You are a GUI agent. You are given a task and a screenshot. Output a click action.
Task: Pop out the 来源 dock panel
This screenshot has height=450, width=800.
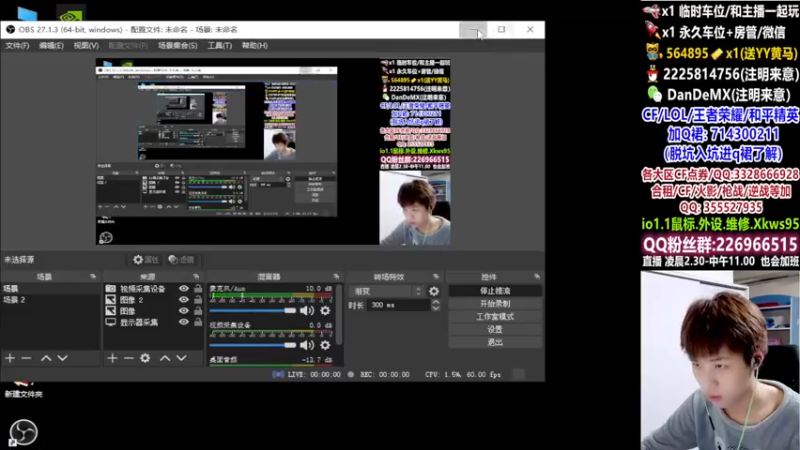[196, 277]
